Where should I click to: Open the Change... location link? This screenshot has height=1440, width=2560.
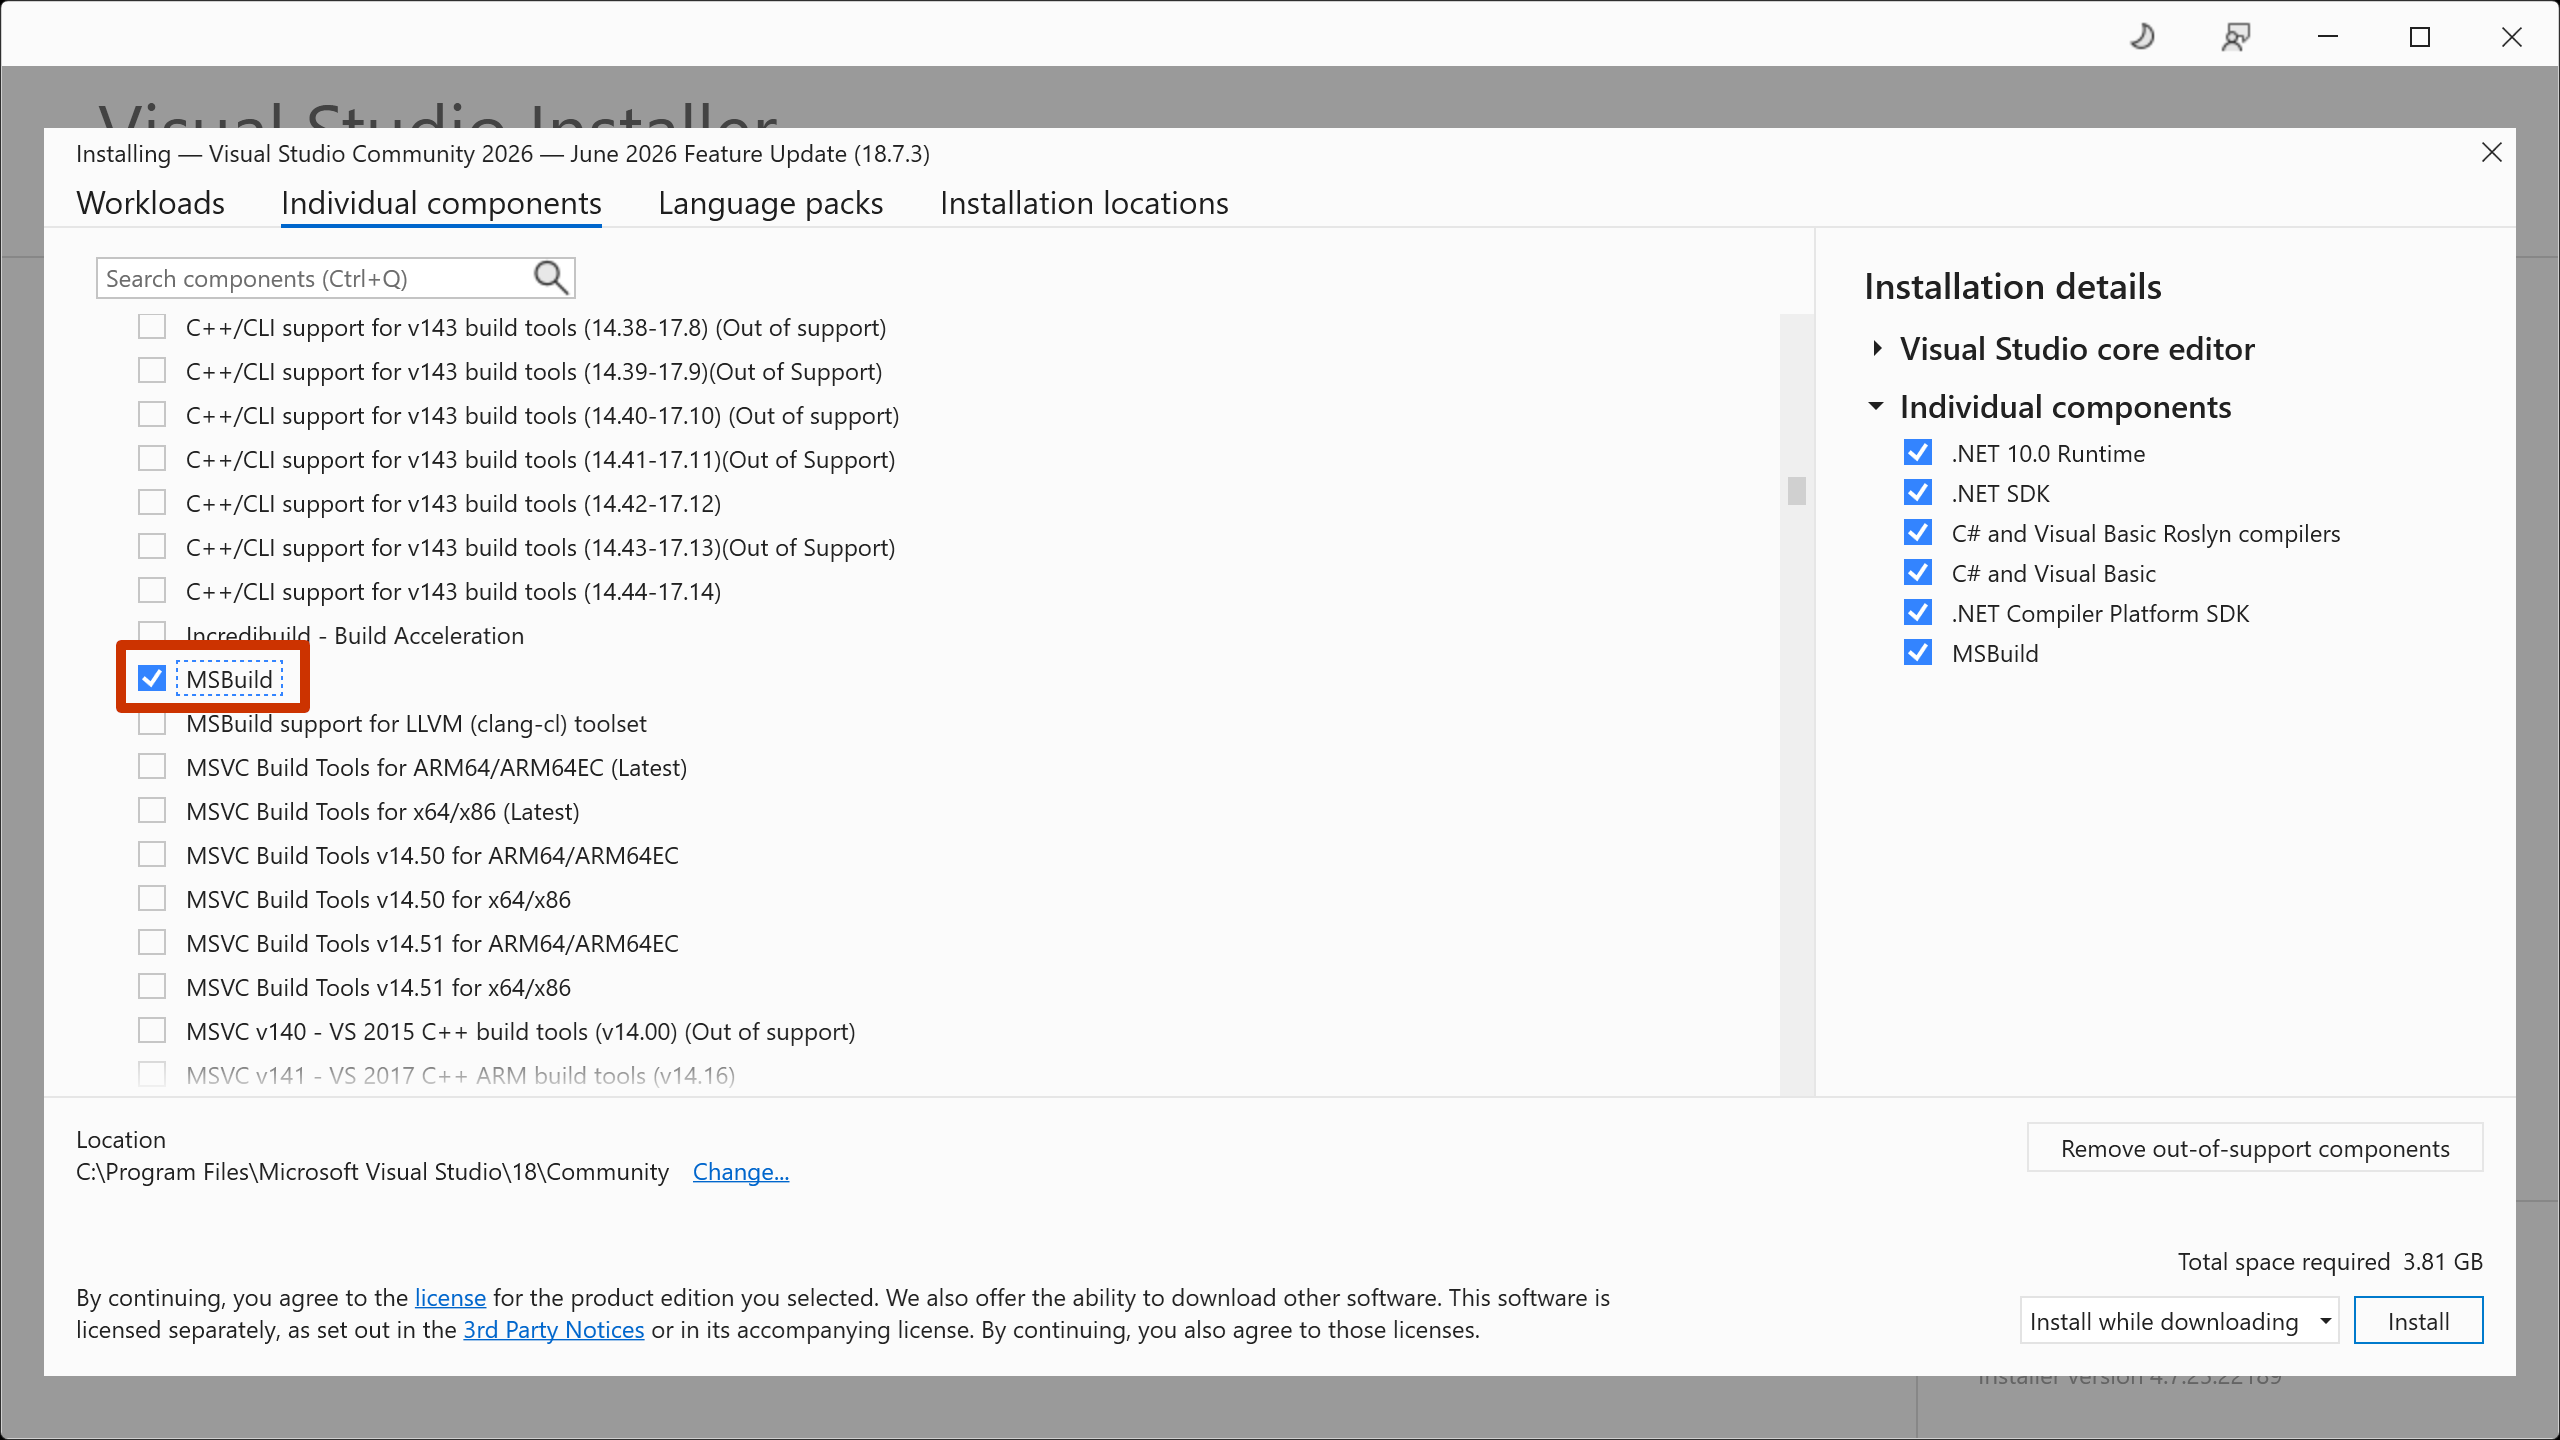tap(741, 1172)
